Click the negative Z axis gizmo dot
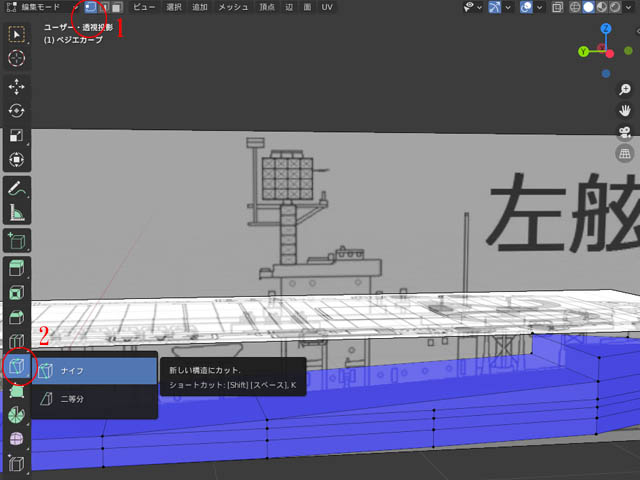 tap(606, 74)
